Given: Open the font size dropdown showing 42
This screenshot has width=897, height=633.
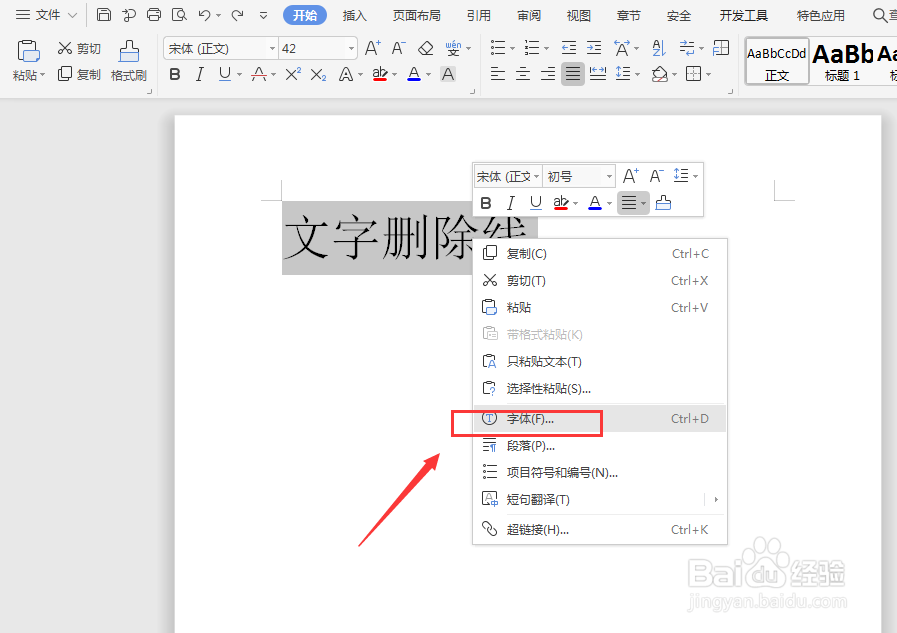Looking at the screenshot, I should (x=310, y=47).
